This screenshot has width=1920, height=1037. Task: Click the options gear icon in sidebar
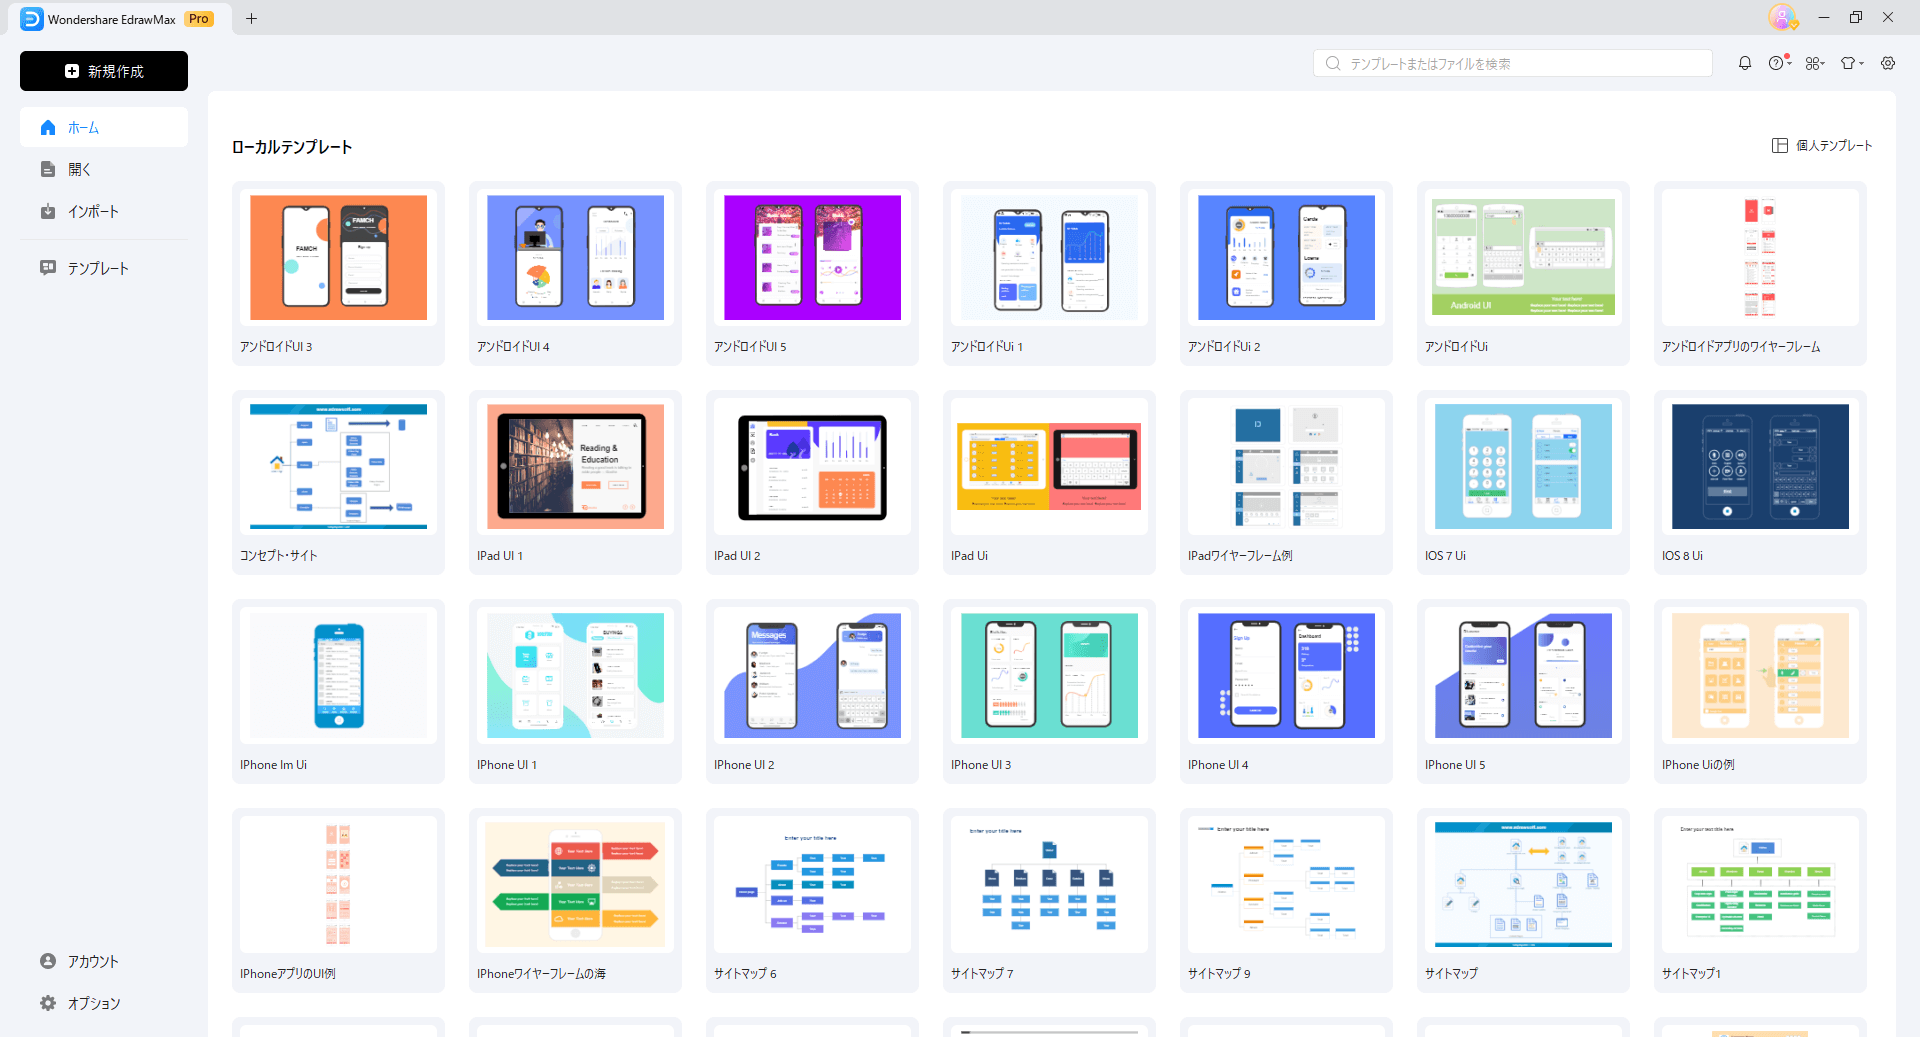tap(48, 1003)
